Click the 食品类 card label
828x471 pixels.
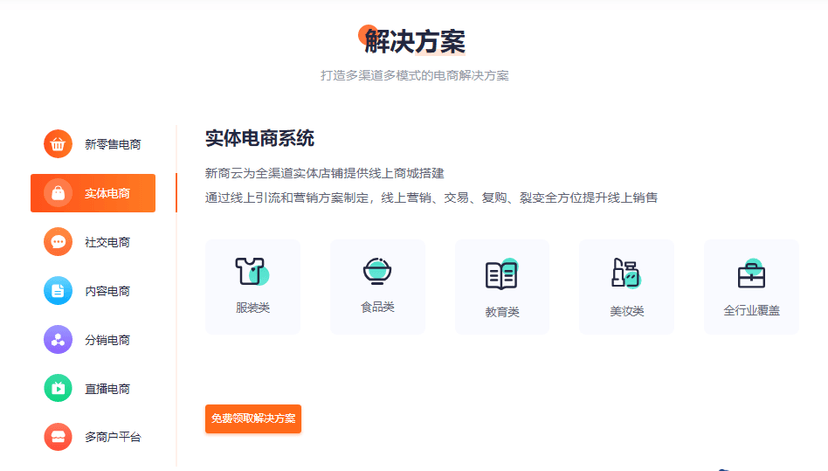[377, 307]
